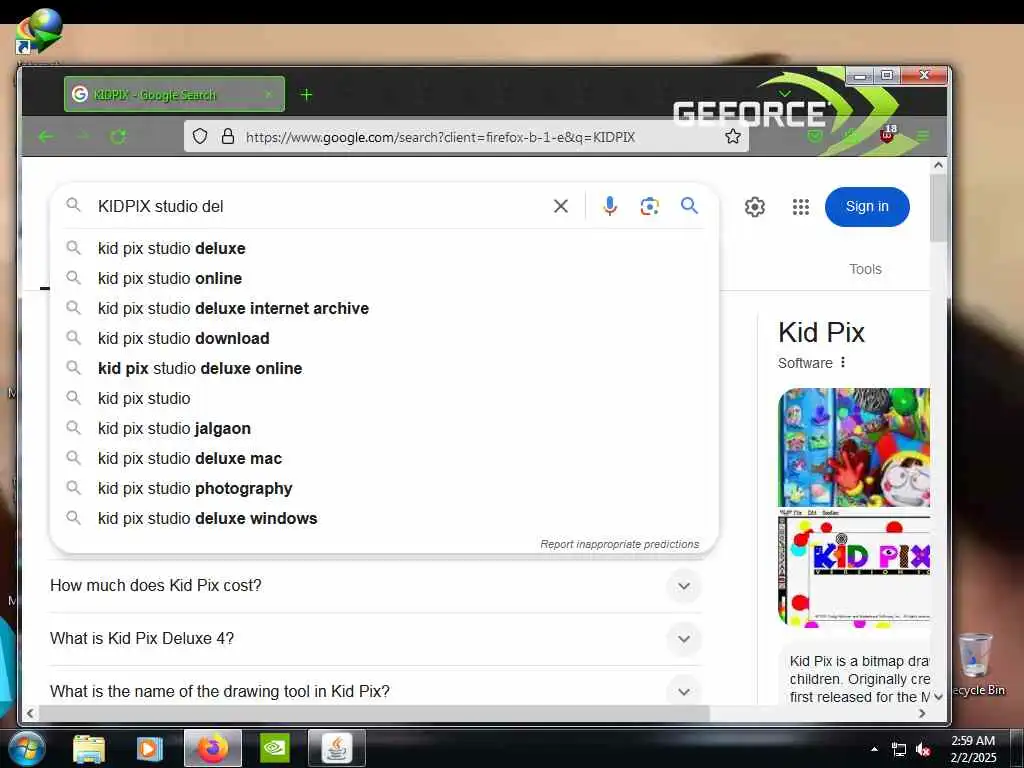Clear the search box with the X

pyautogui.click(x=560, y=206)
